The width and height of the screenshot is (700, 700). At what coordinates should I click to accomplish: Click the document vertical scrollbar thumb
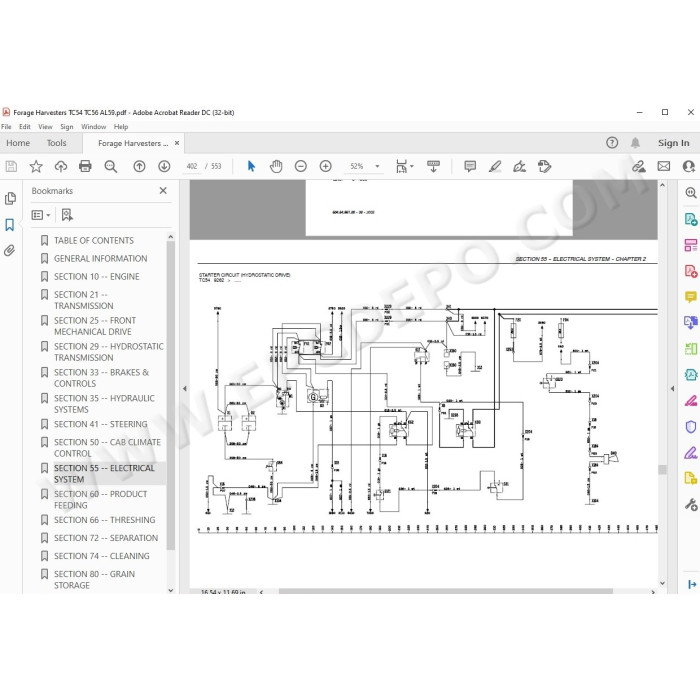tap(662, 469)
